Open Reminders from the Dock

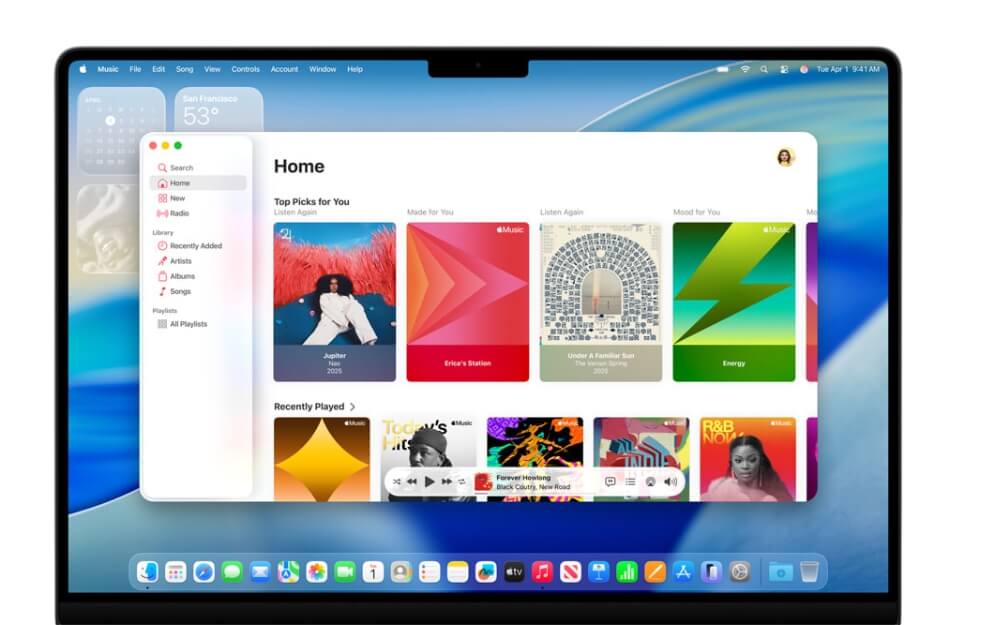(429, 572)
